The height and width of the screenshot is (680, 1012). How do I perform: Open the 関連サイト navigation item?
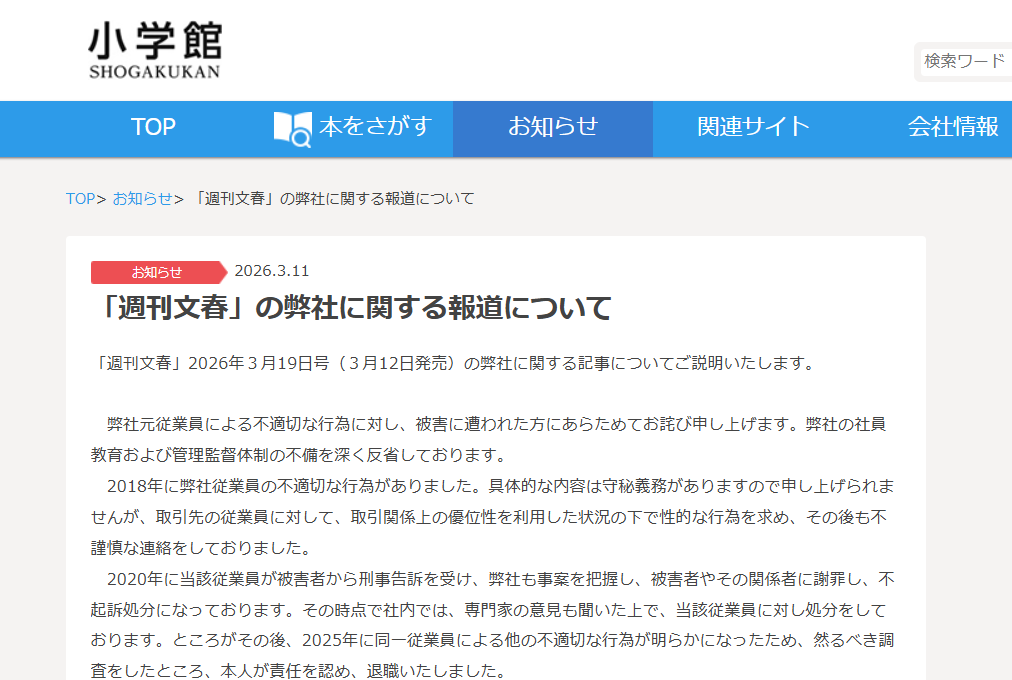753,128
